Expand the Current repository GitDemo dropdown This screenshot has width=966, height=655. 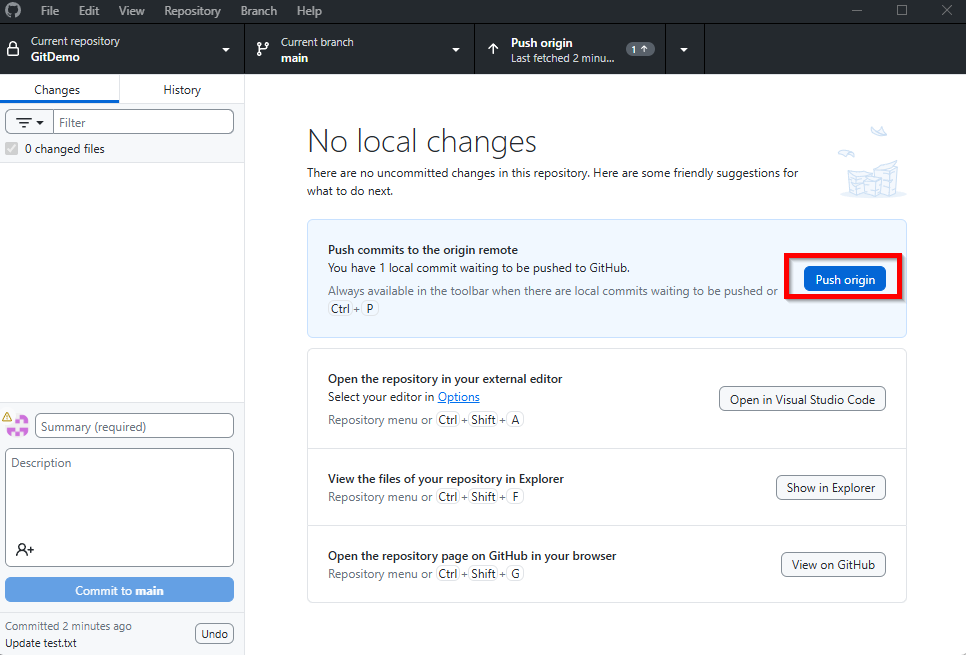tap(122, 49)
